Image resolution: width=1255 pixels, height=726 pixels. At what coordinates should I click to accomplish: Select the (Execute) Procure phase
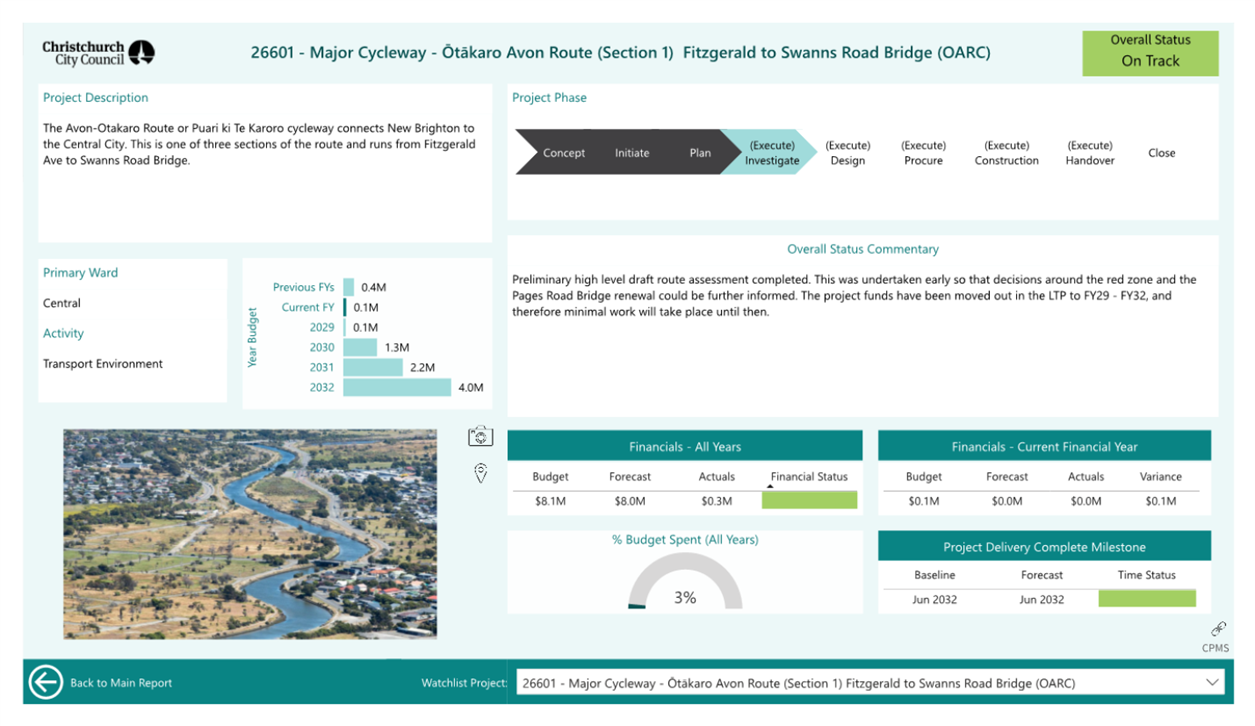coord(924,153)
